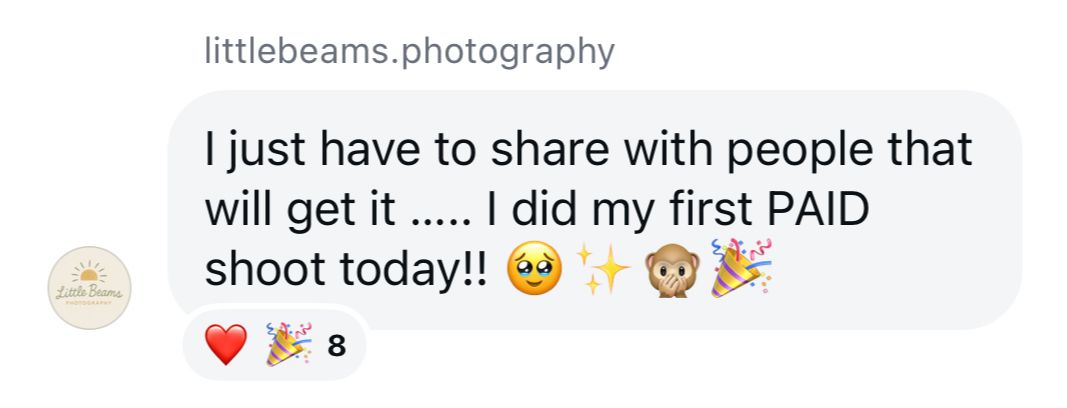Open the reaction count showing 8
This screenshot has width=1067, height=408.
(337, 347)
